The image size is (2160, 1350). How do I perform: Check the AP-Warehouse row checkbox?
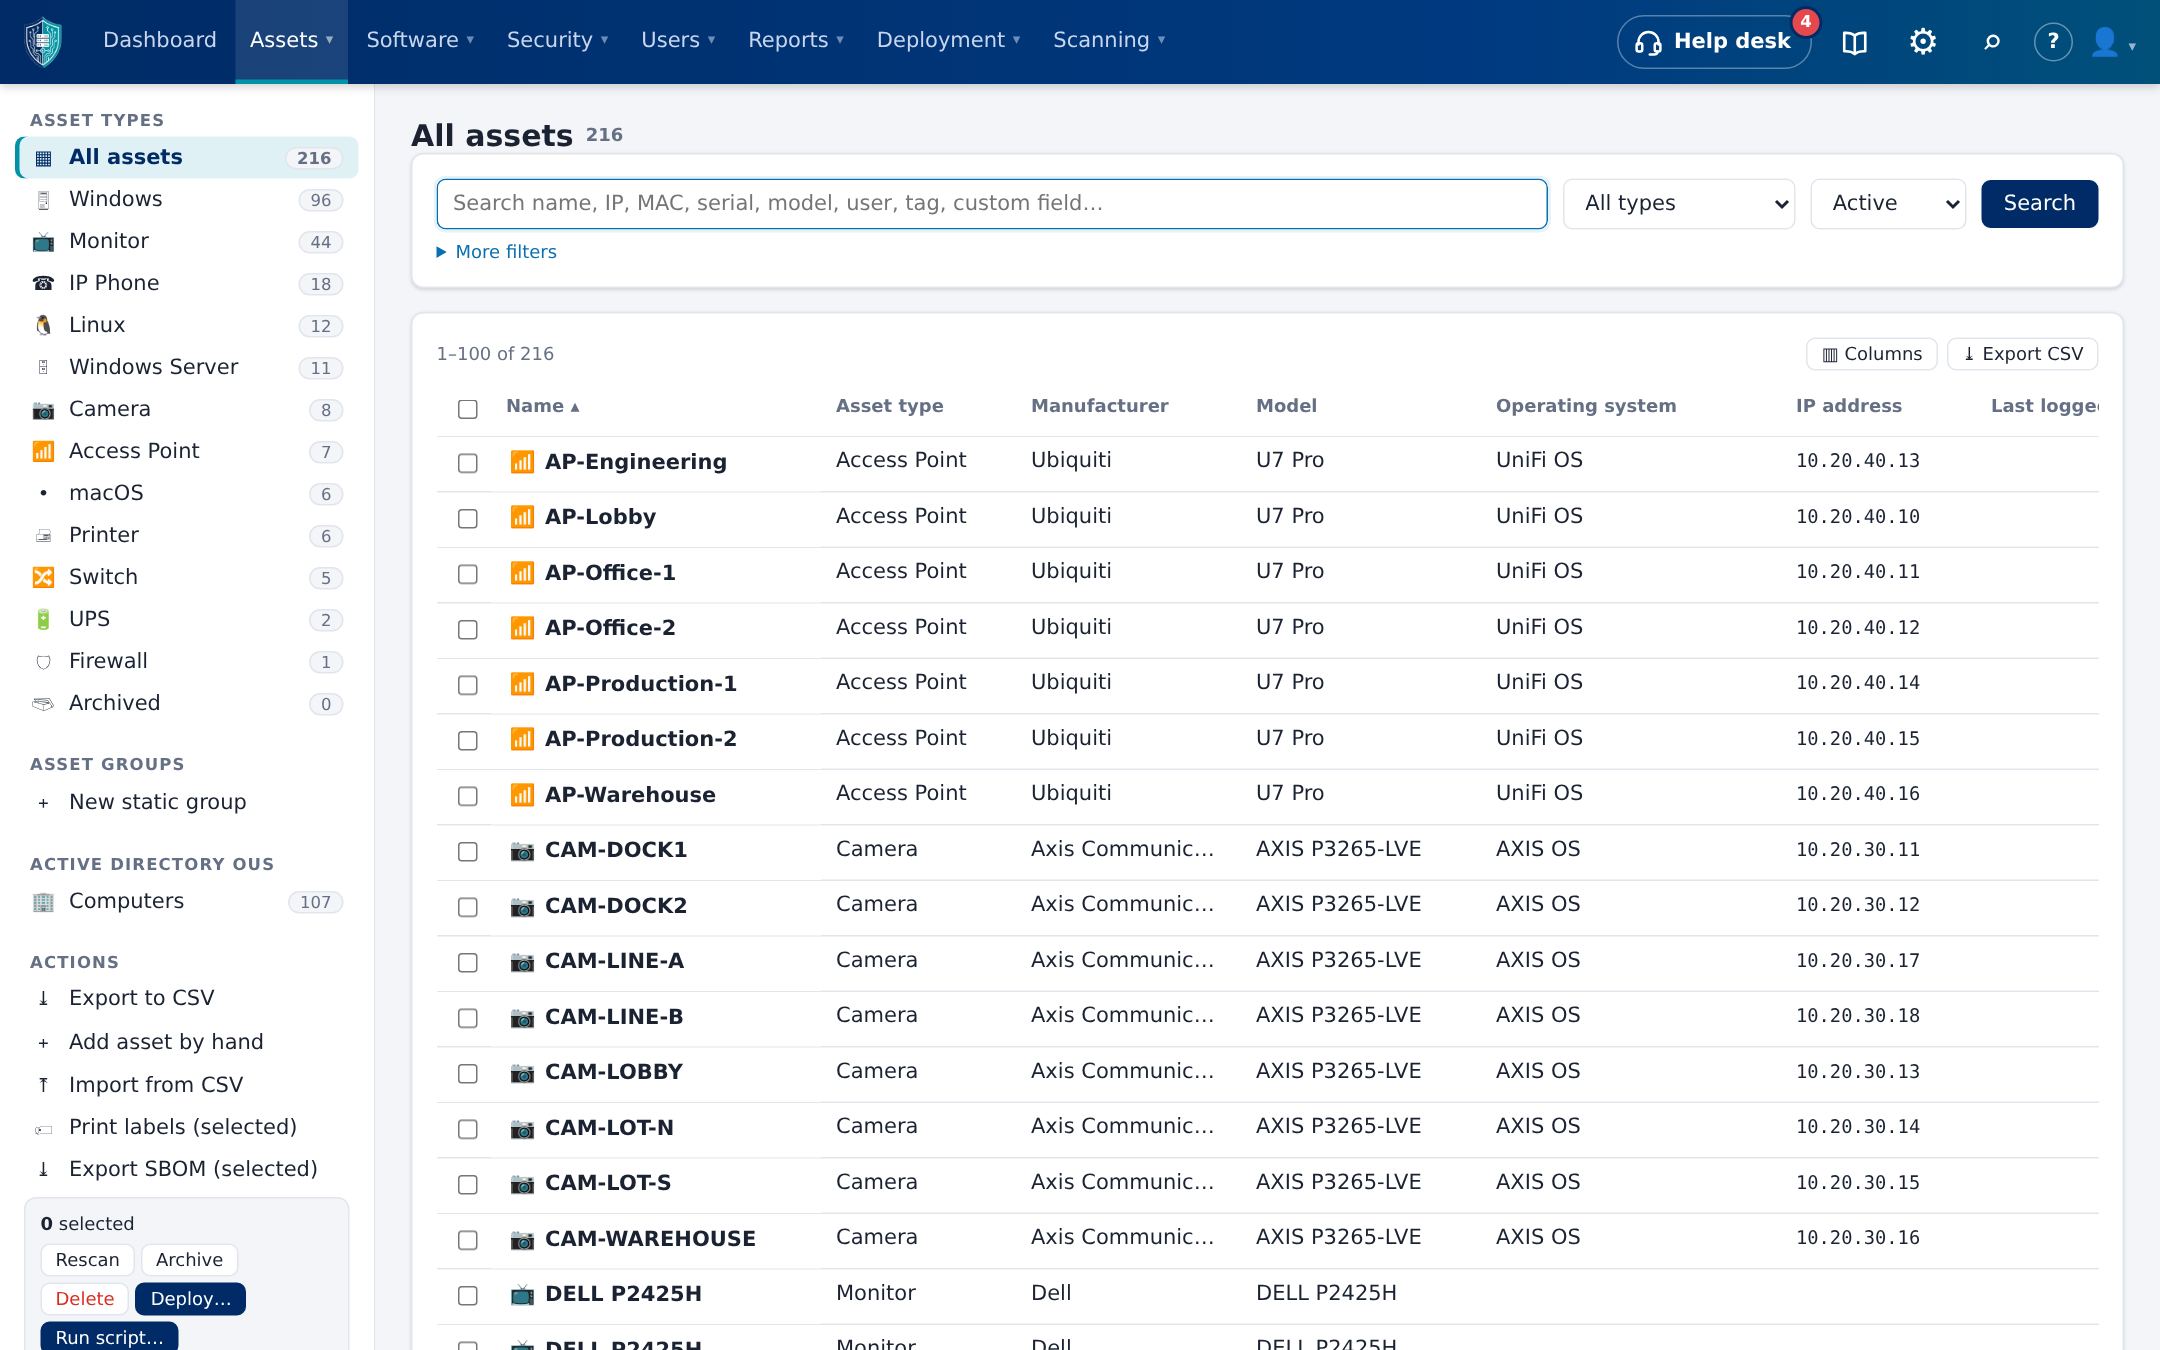pyautogui.click(x=468, y=796)
